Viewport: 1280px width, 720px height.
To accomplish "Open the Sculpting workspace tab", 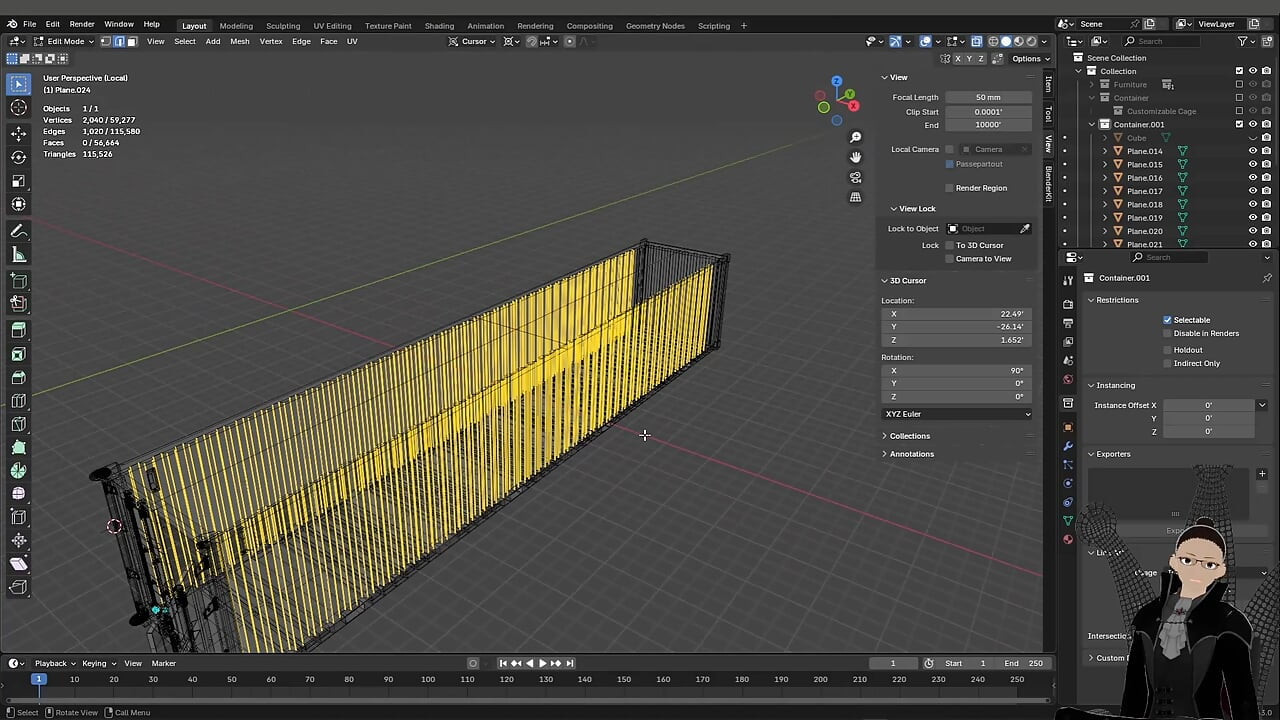I will (x=283, y=25).
